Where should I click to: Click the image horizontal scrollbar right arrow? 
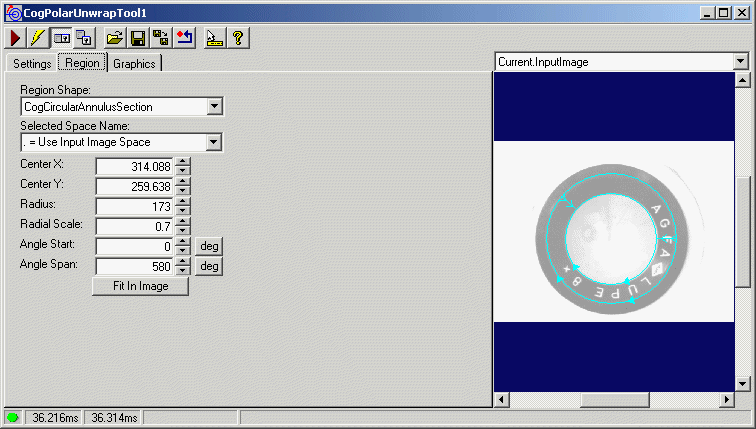click(x=727, y=400)
